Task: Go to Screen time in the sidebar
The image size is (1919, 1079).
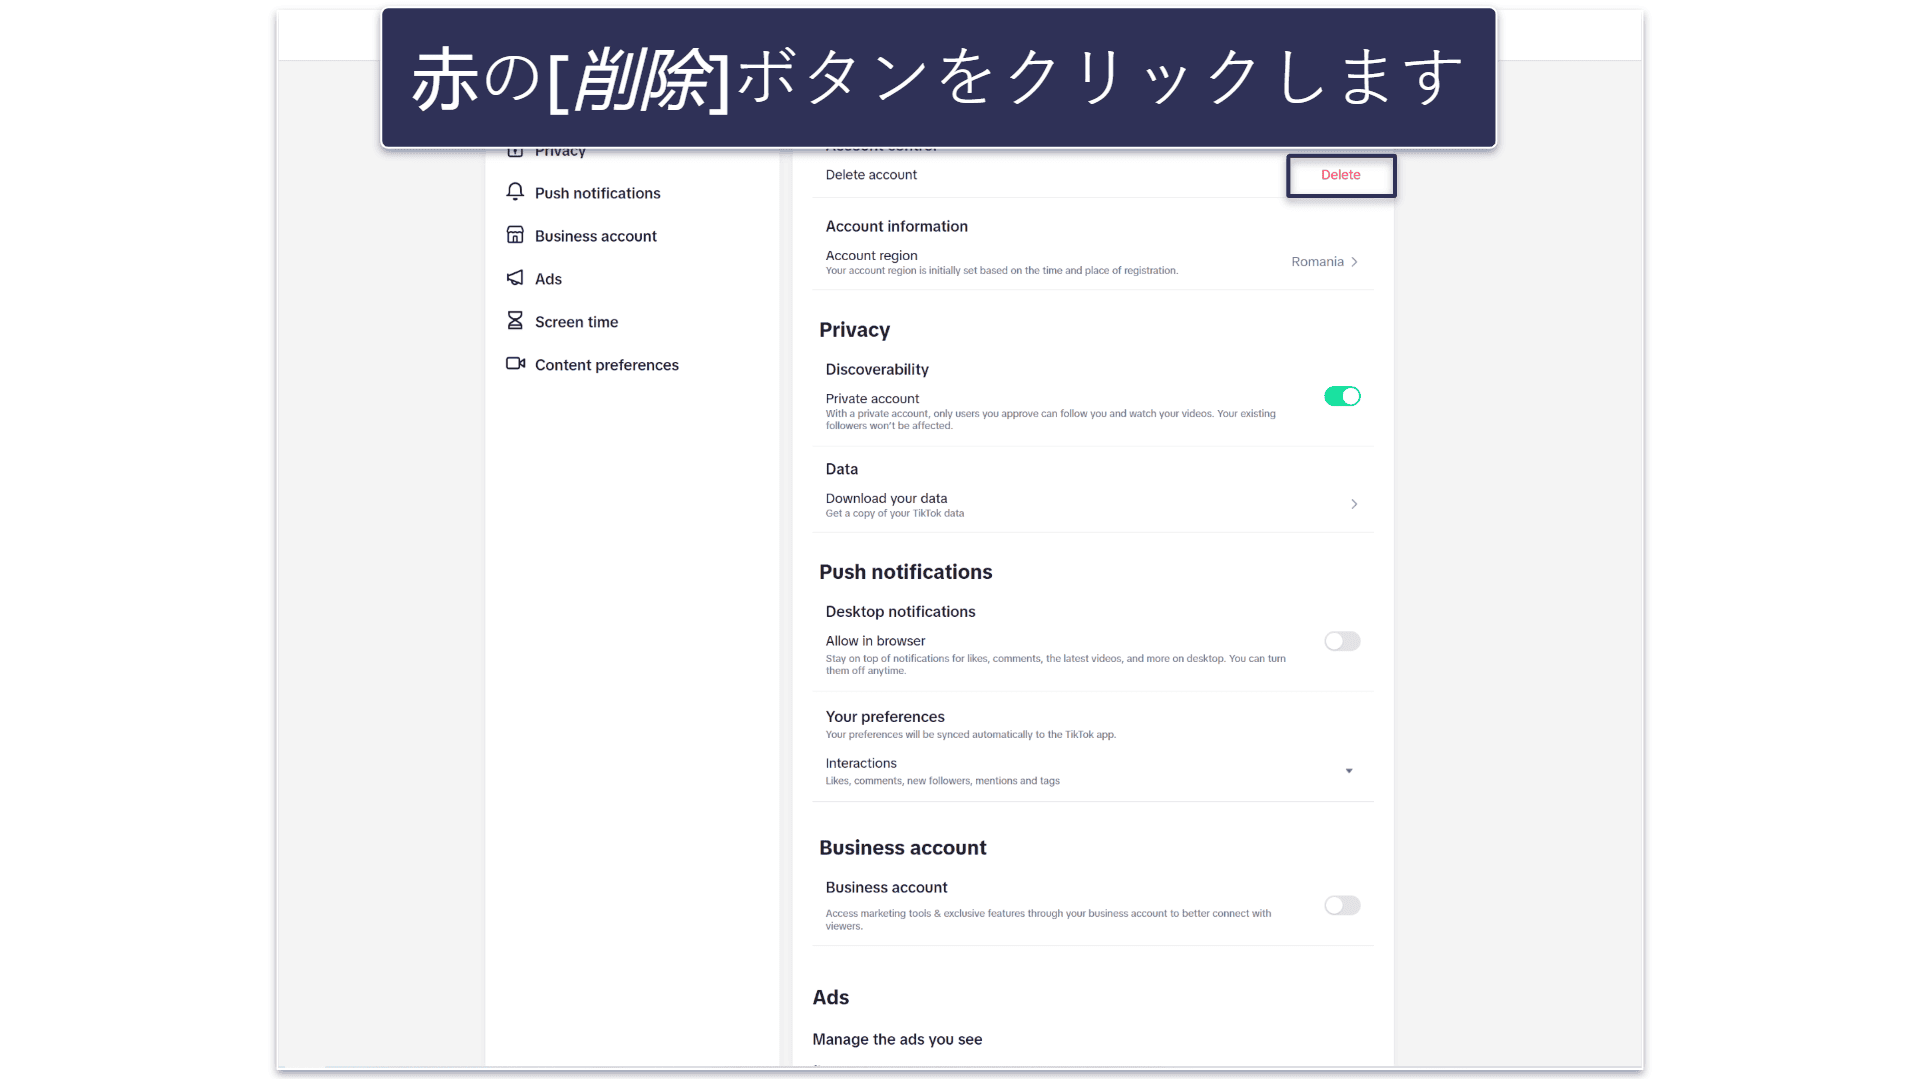Action: [576, 322]
